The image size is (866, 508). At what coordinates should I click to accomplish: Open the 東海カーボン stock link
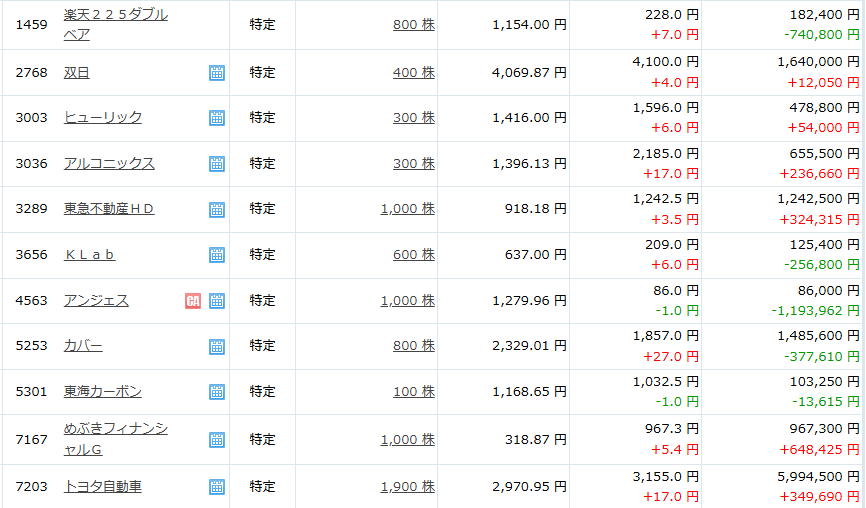(103, 392)
